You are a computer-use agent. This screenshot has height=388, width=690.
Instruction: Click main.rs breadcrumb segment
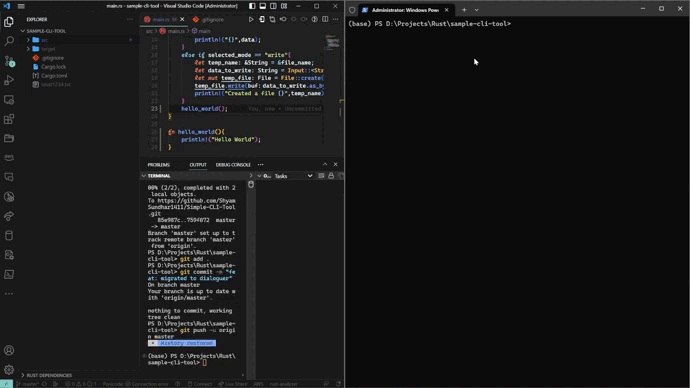click(172, 31)
